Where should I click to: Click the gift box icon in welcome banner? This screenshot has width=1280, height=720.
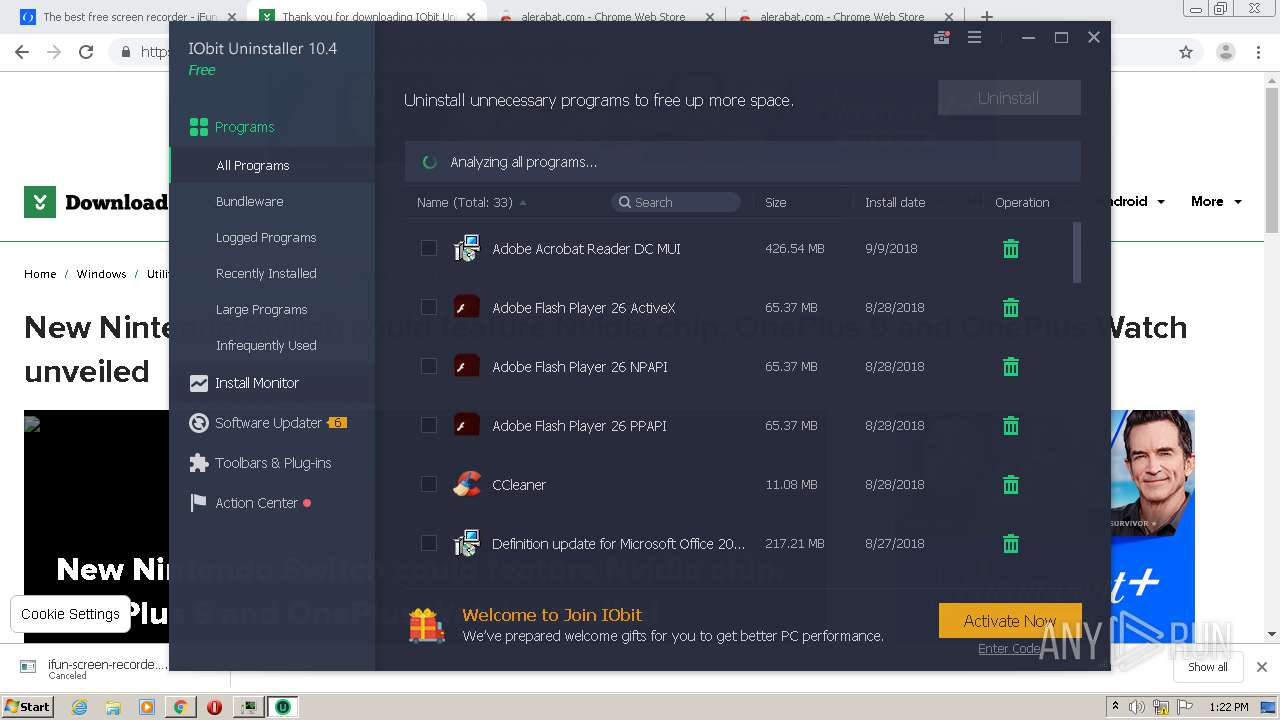pyautogui.click(x=427, y=625)
